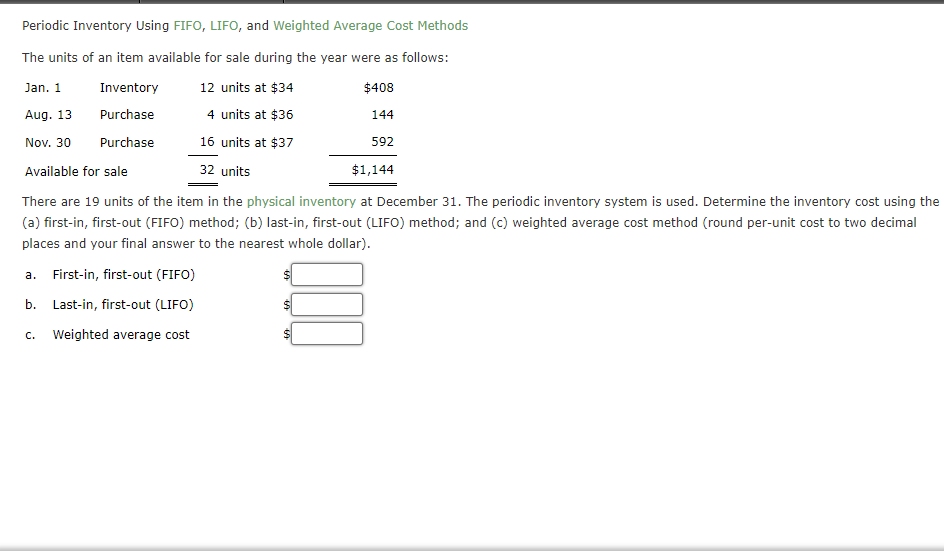This screenshot has height=551, width=944.
Task: Select the 'Weighted average cost' label
Action: (121, 335)
